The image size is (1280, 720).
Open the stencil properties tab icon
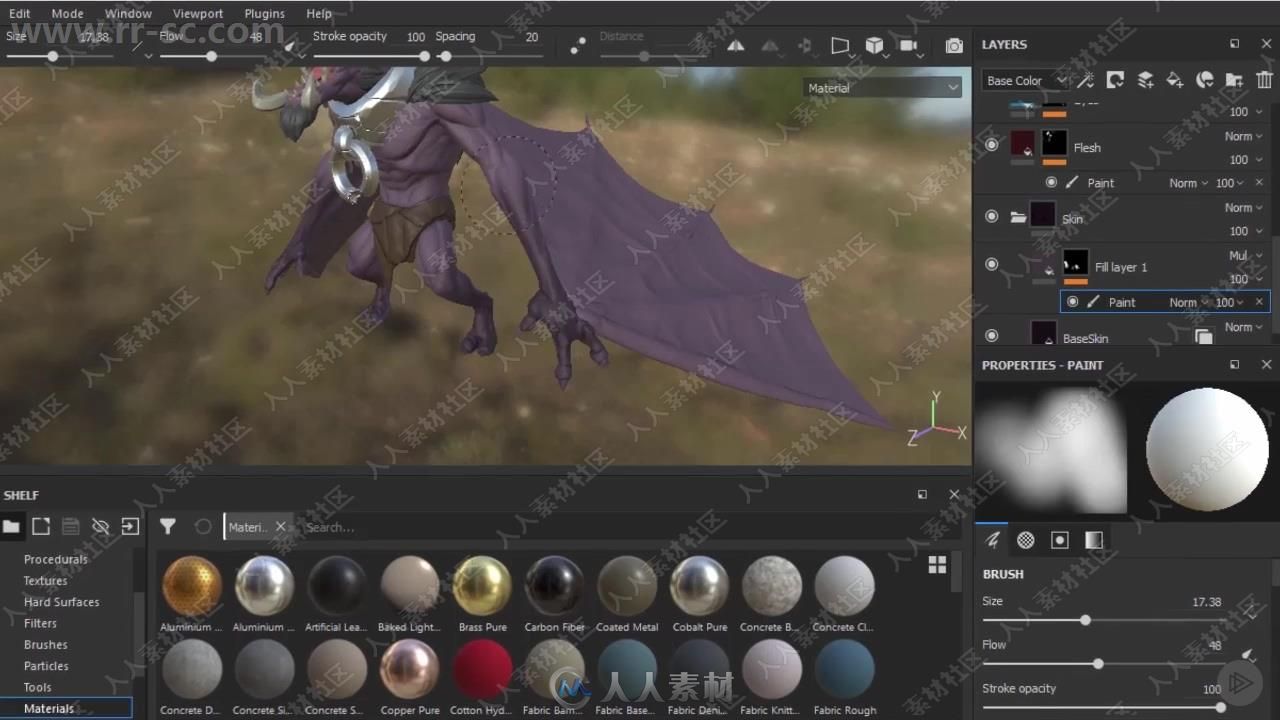tap(1060, 540)
